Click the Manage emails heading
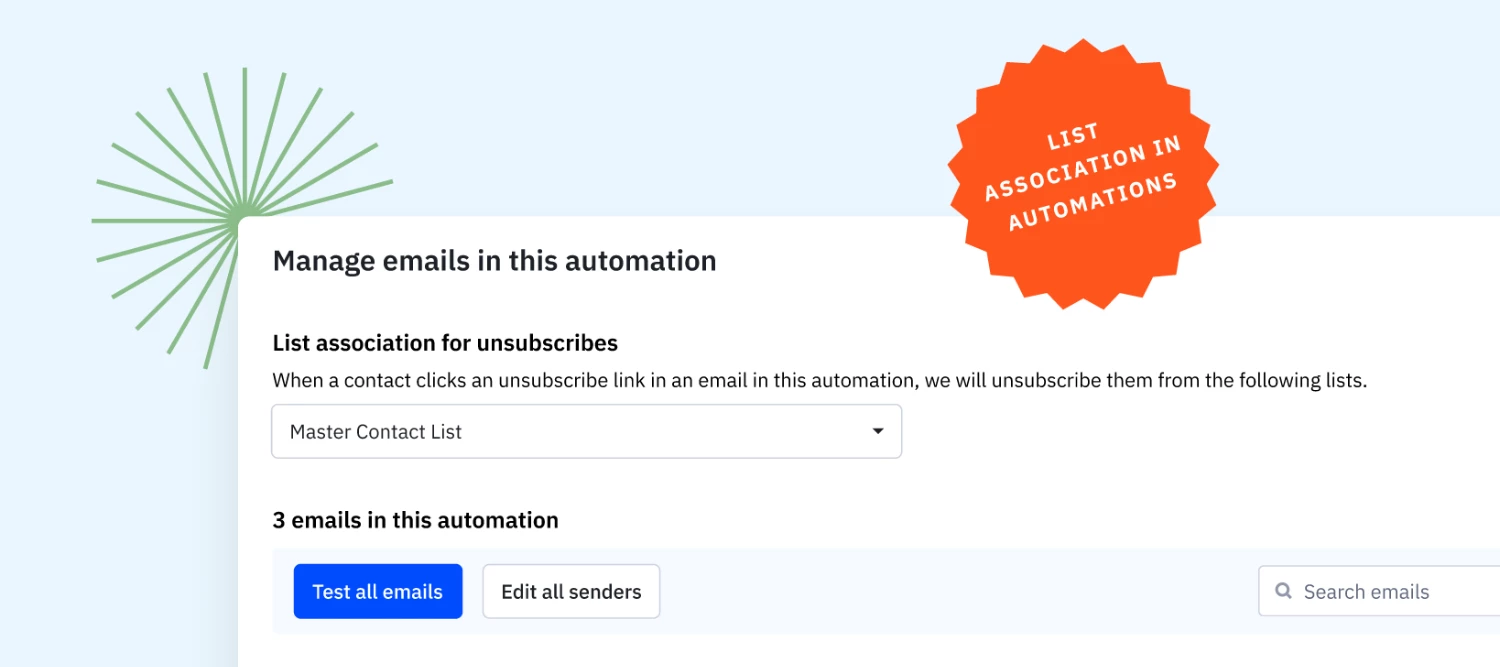This screenshot has width=1500, height=667. point(494,260)
